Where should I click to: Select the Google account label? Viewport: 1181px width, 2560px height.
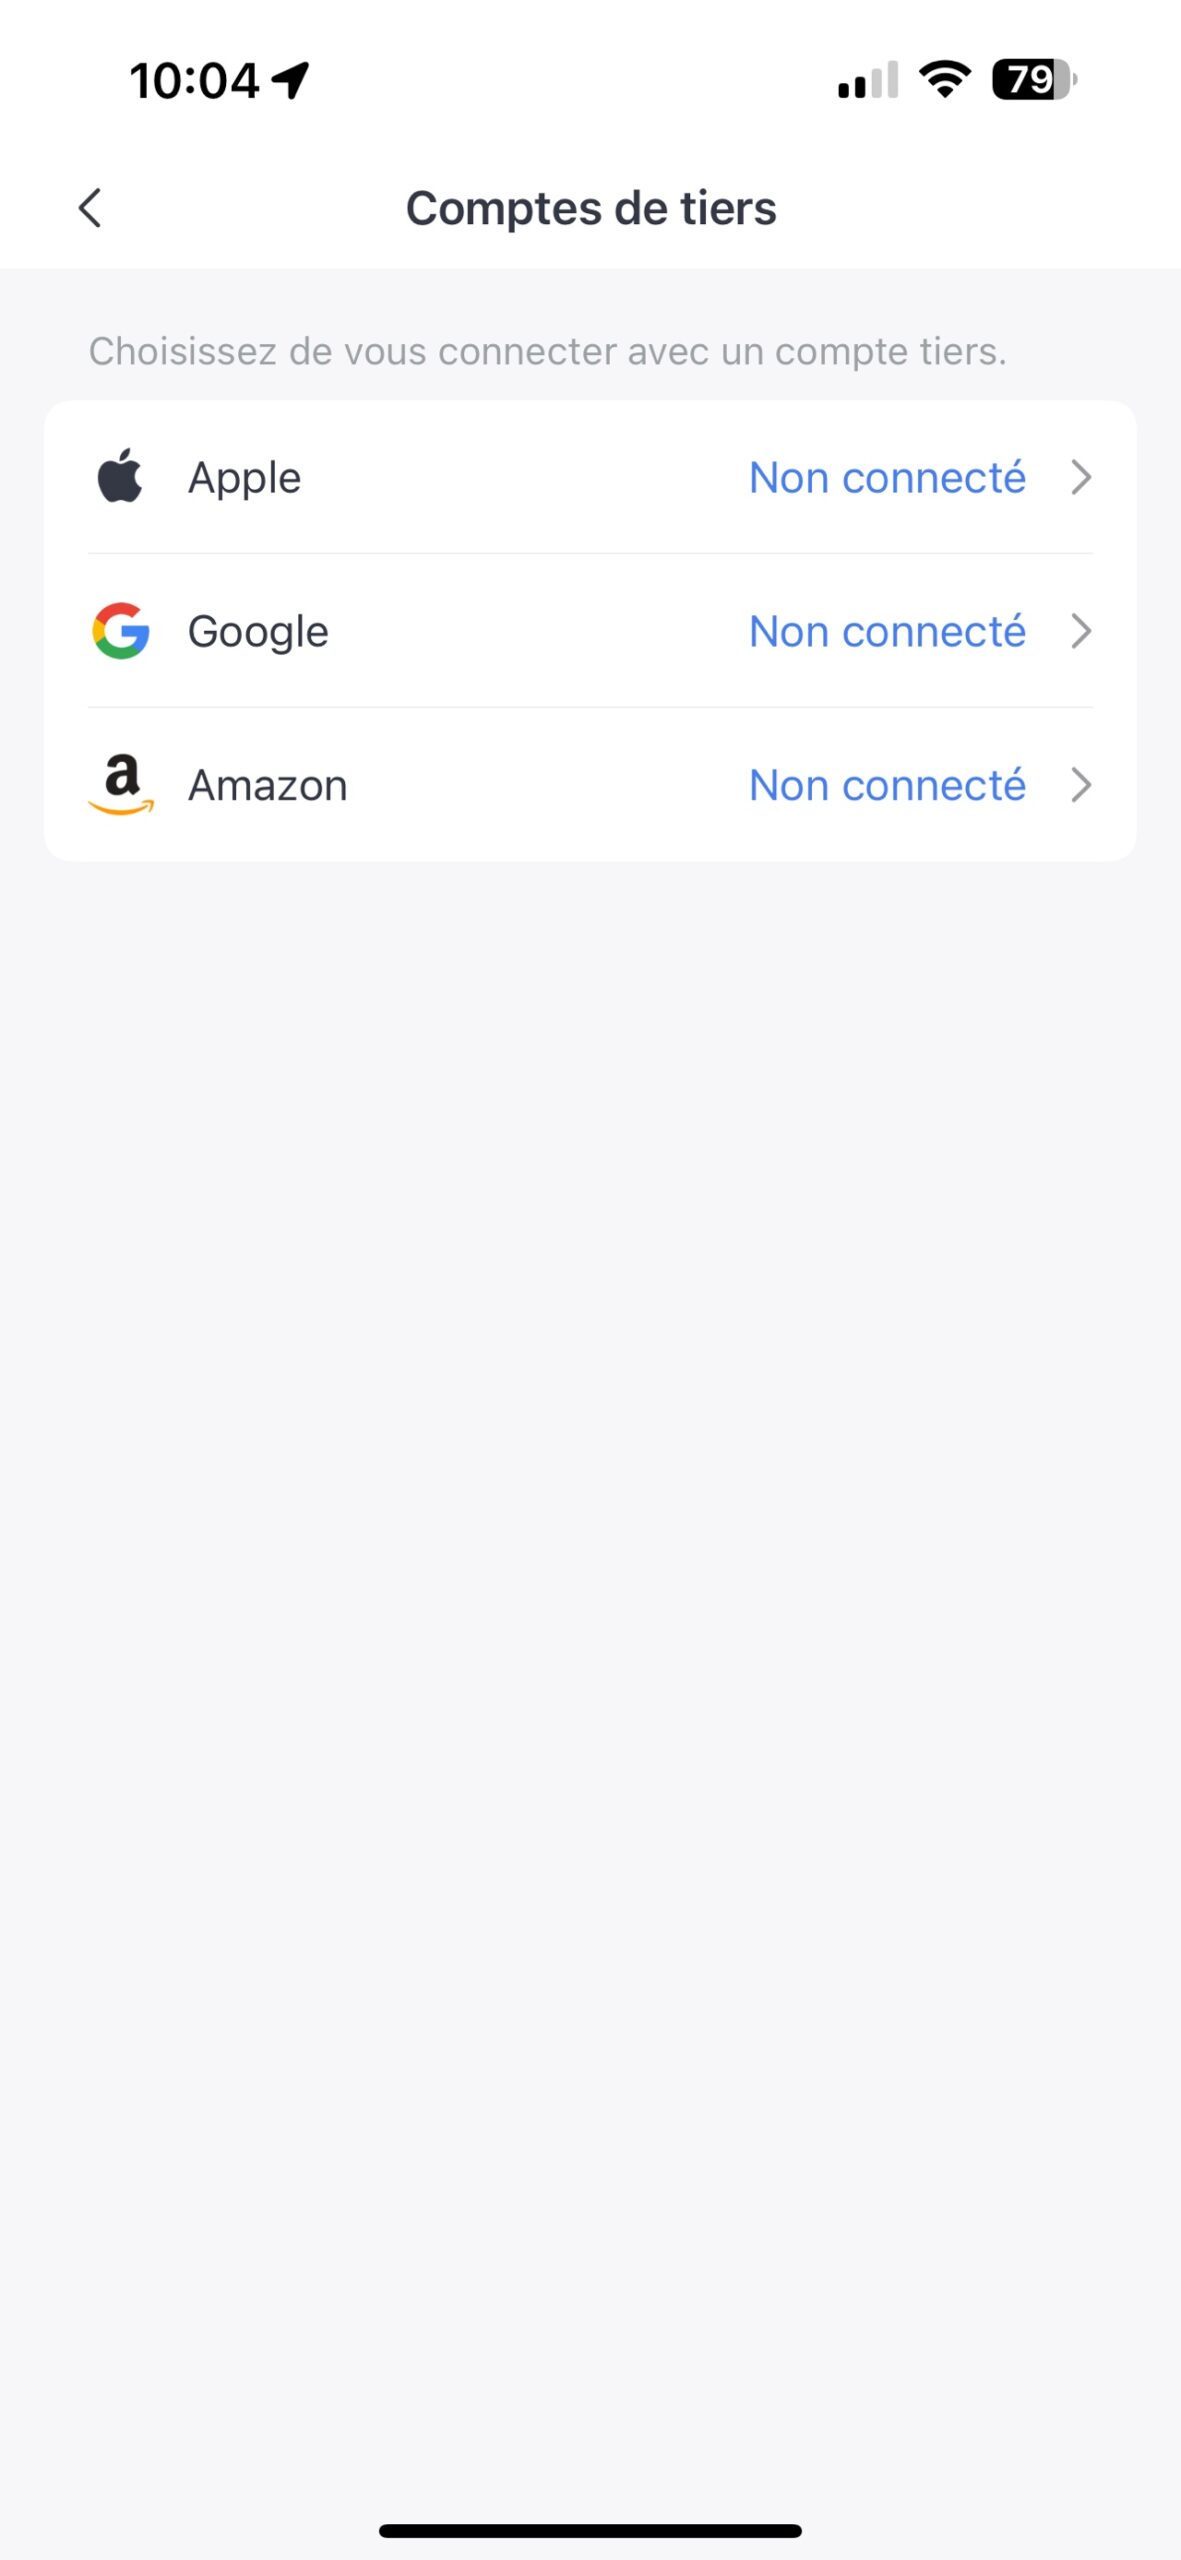click(258, 632)
